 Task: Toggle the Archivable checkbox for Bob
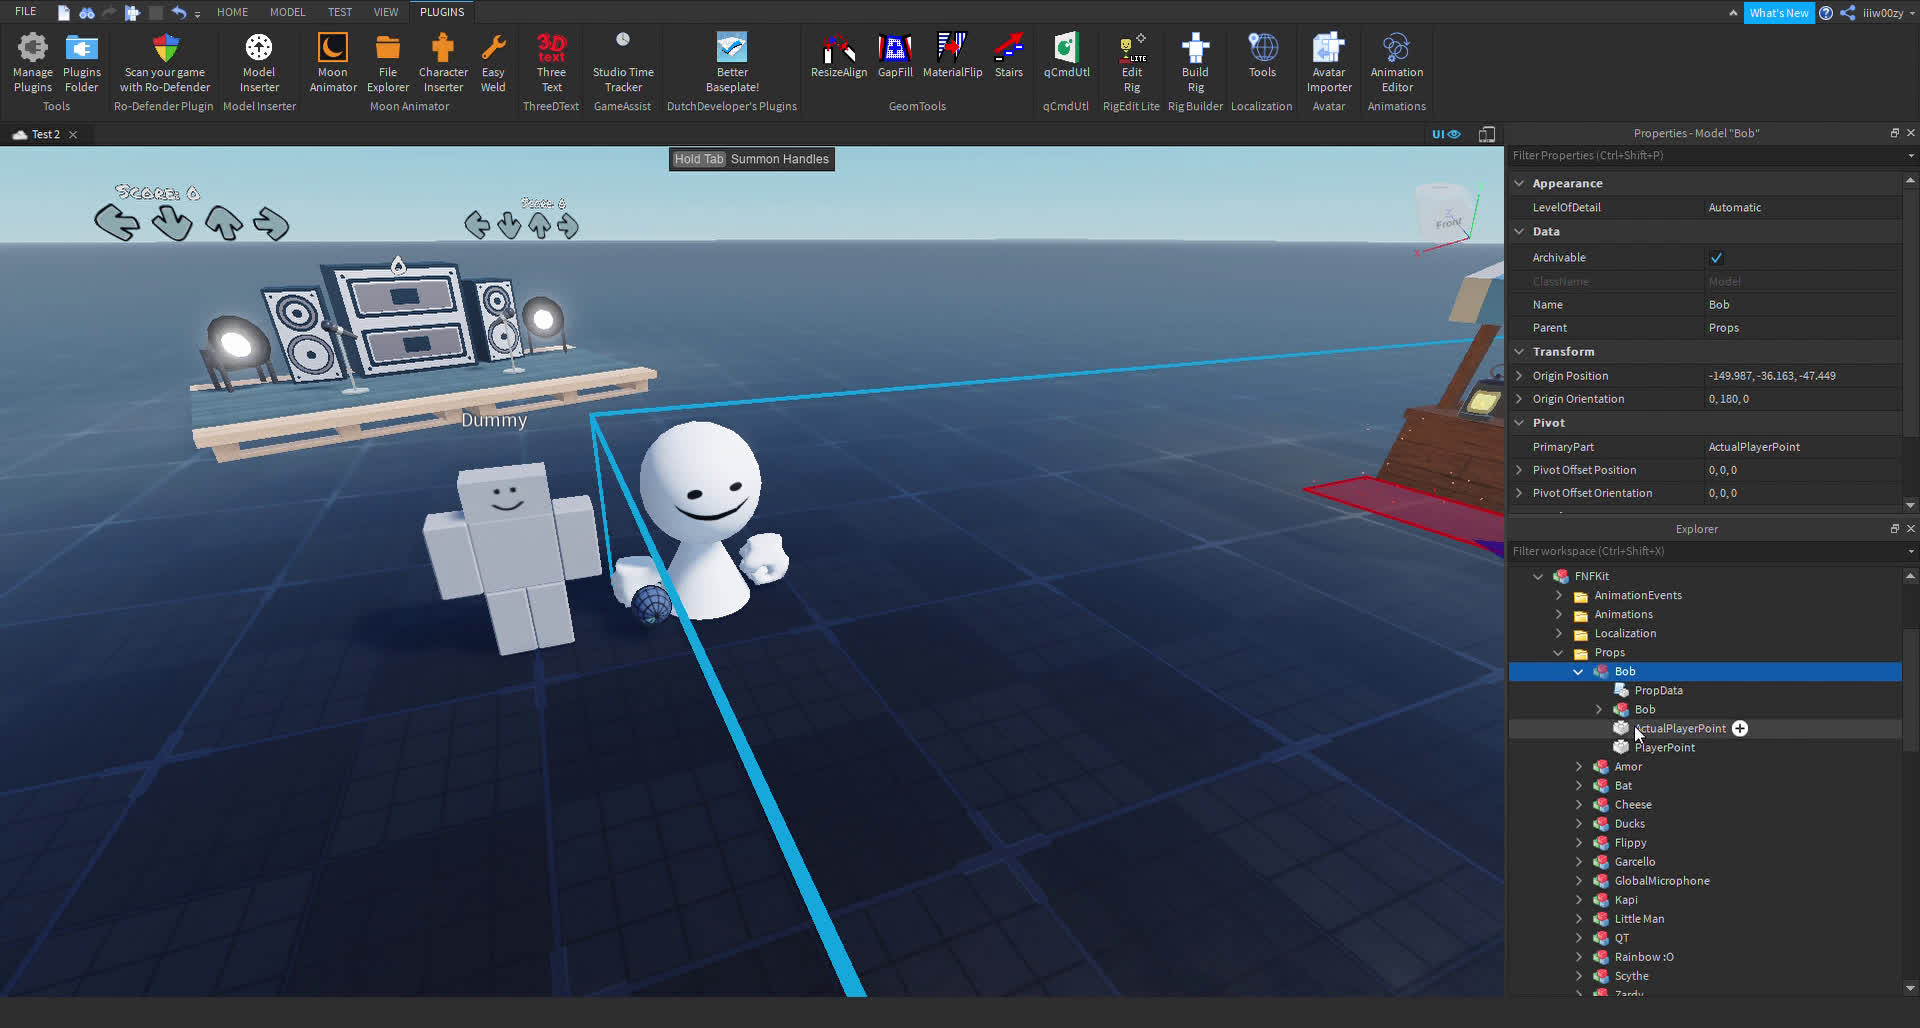pyautogui.click(x=1717, y=257)
